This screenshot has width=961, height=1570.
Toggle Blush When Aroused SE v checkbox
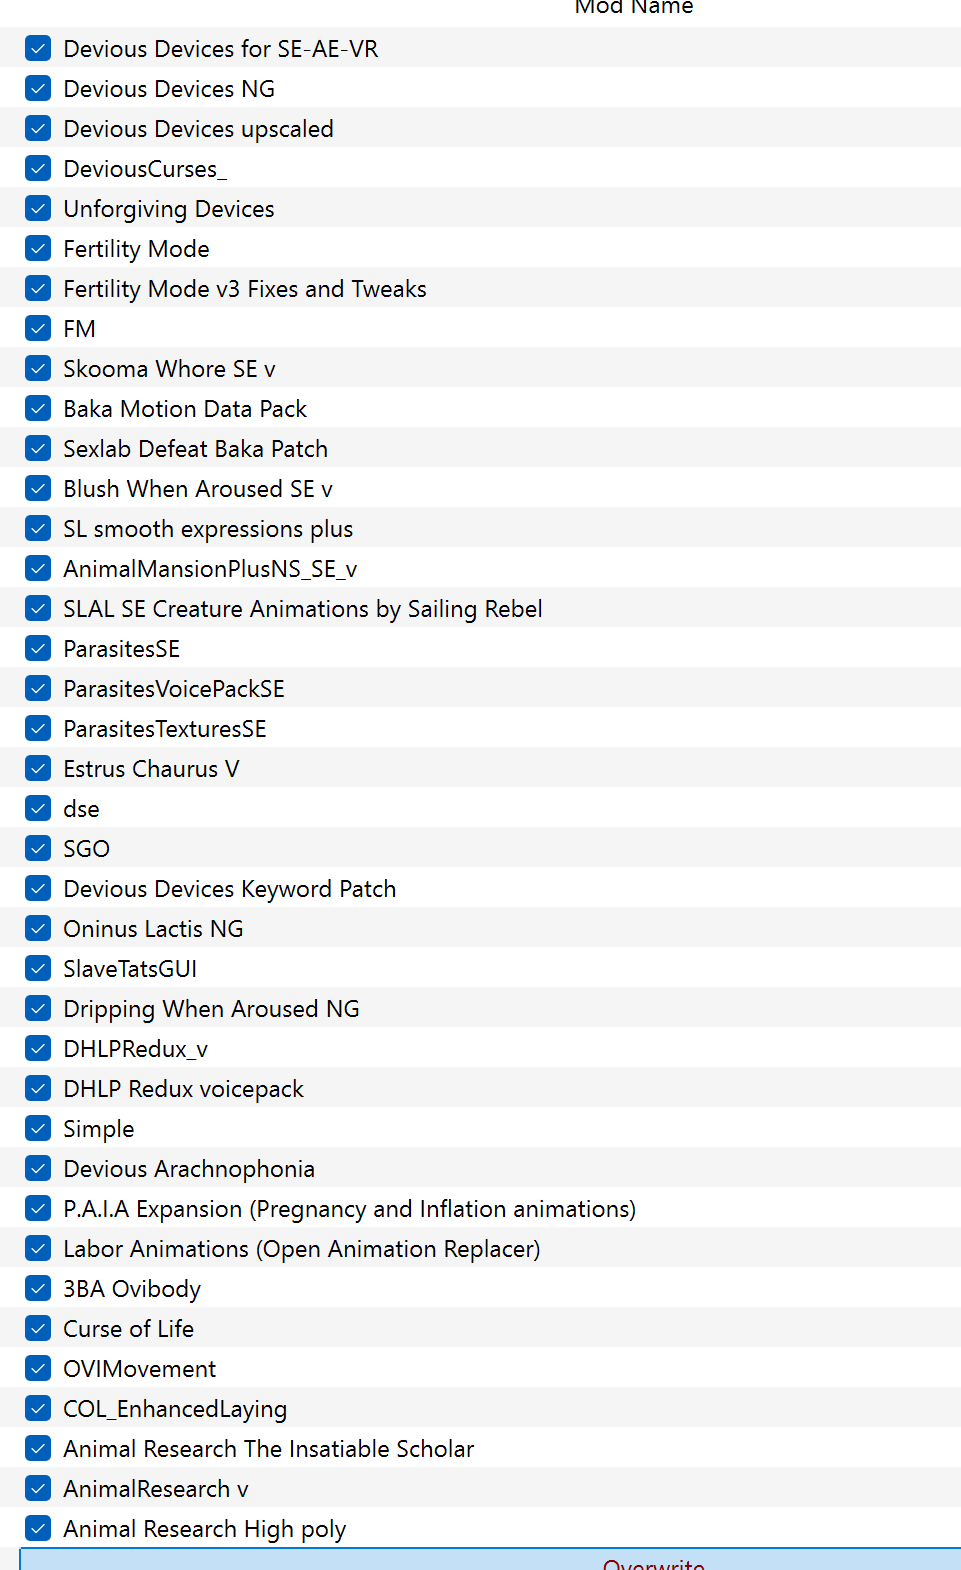pyautogui.click(x=38, y=488)
